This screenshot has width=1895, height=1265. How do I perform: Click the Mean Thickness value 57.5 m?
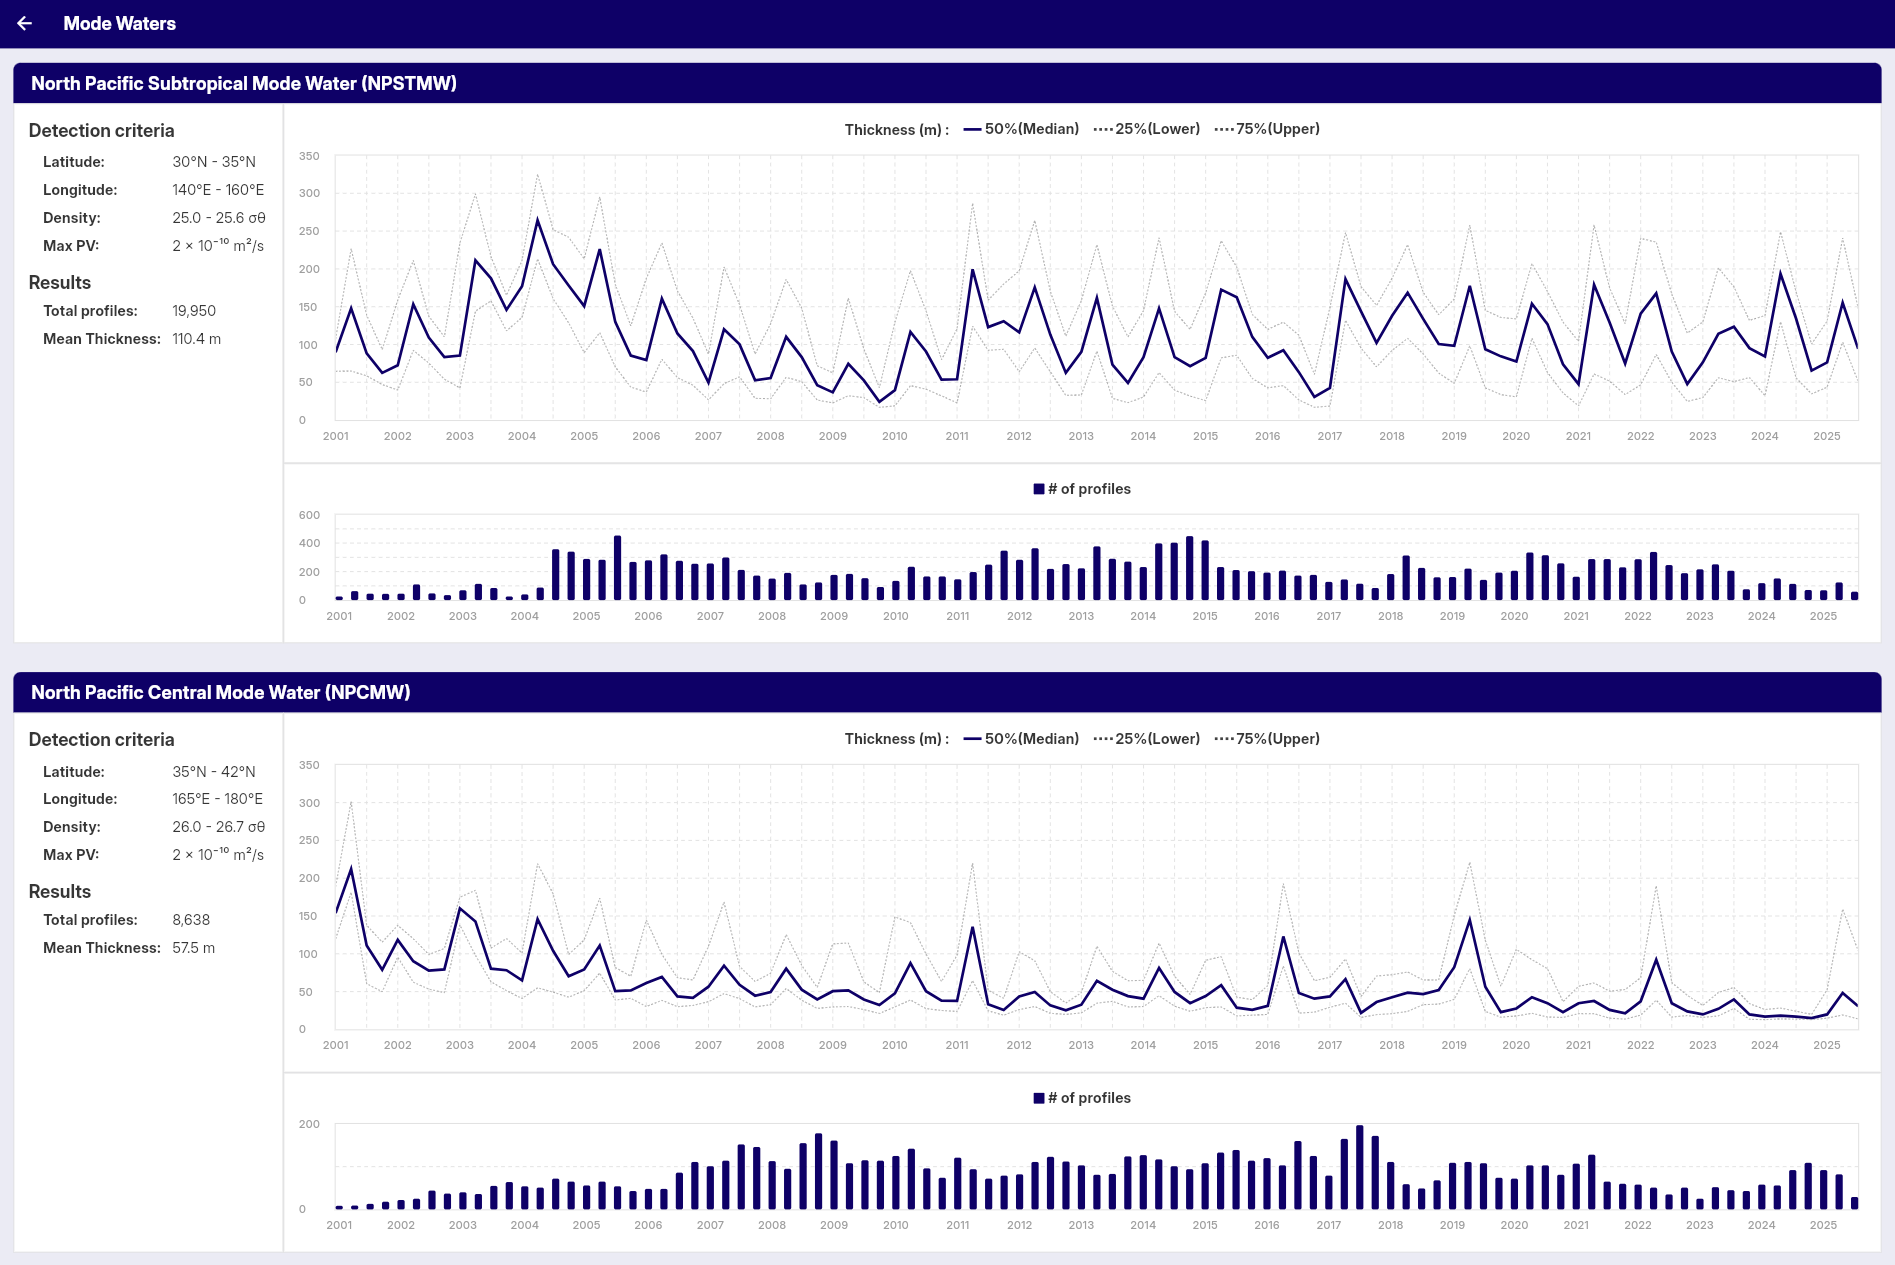[x=193, y=947]
